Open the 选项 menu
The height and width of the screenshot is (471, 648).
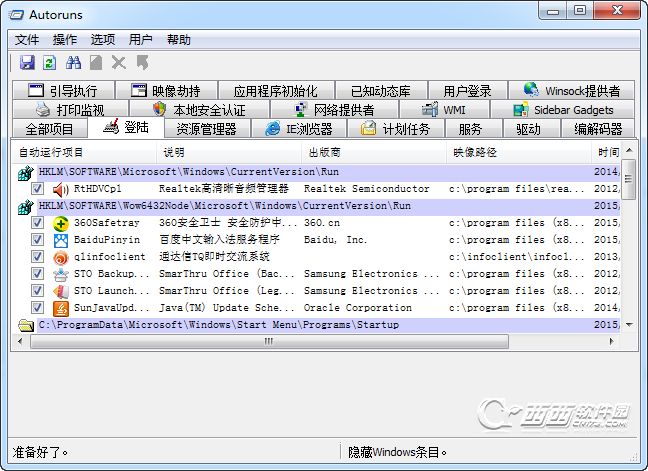point(103,40)
